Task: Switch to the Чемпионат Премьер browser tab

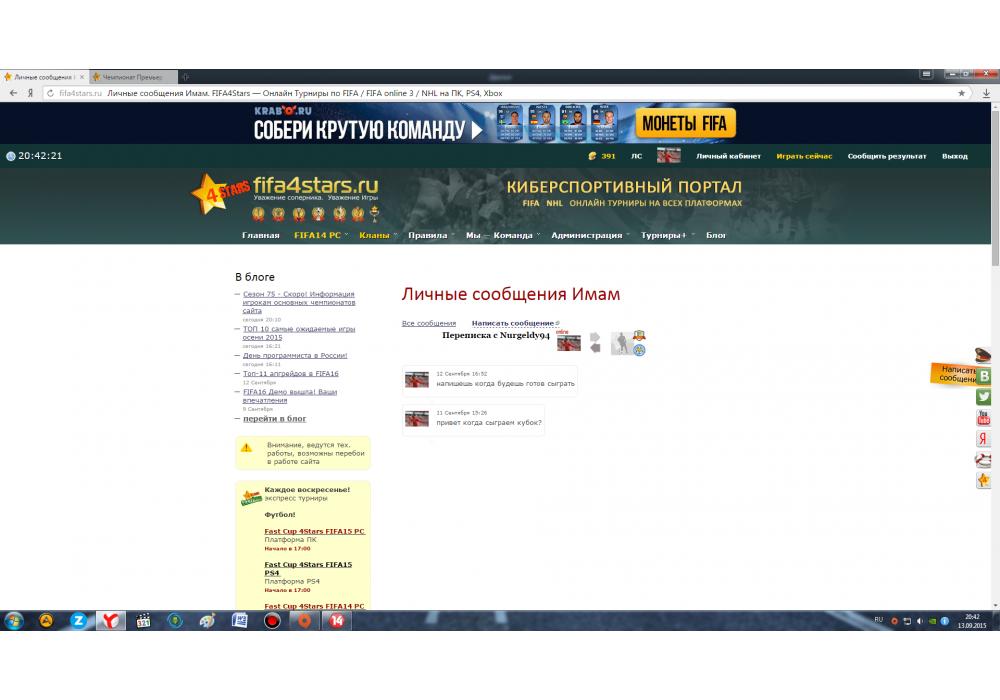Action: (132, 77)
